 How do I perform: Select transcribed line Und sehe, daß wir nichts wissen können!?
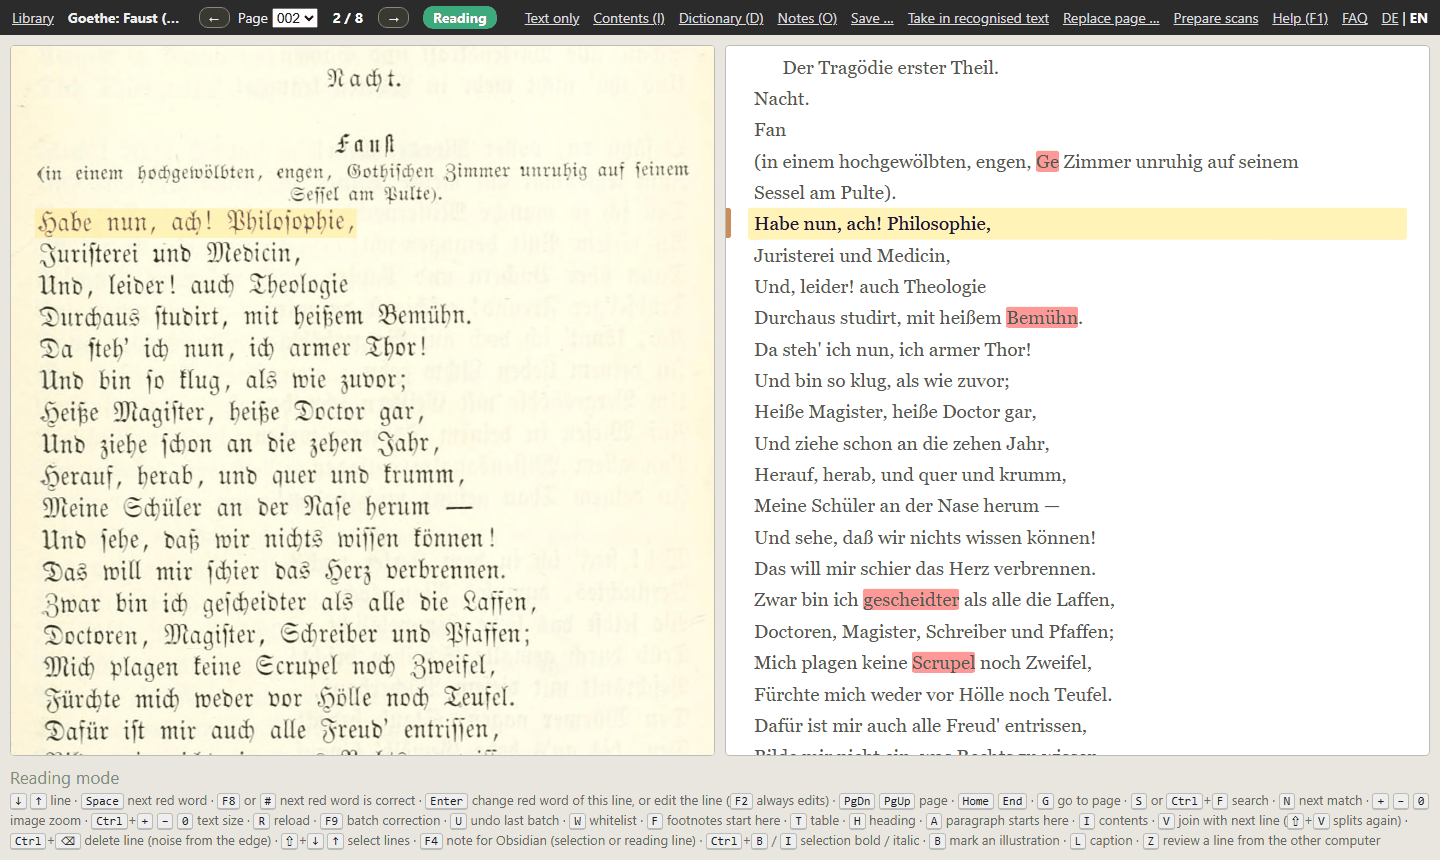coord(925,538)
